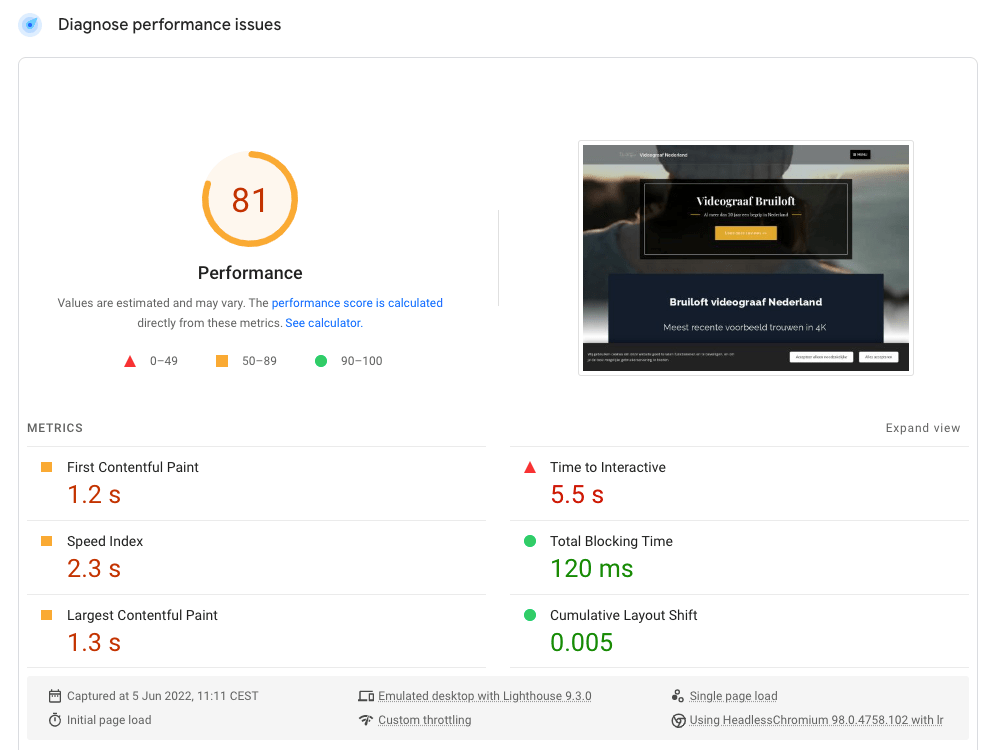Open the performance score is calculated link
The height and width of the screenshot is (750, 993).
click(357, 303)
